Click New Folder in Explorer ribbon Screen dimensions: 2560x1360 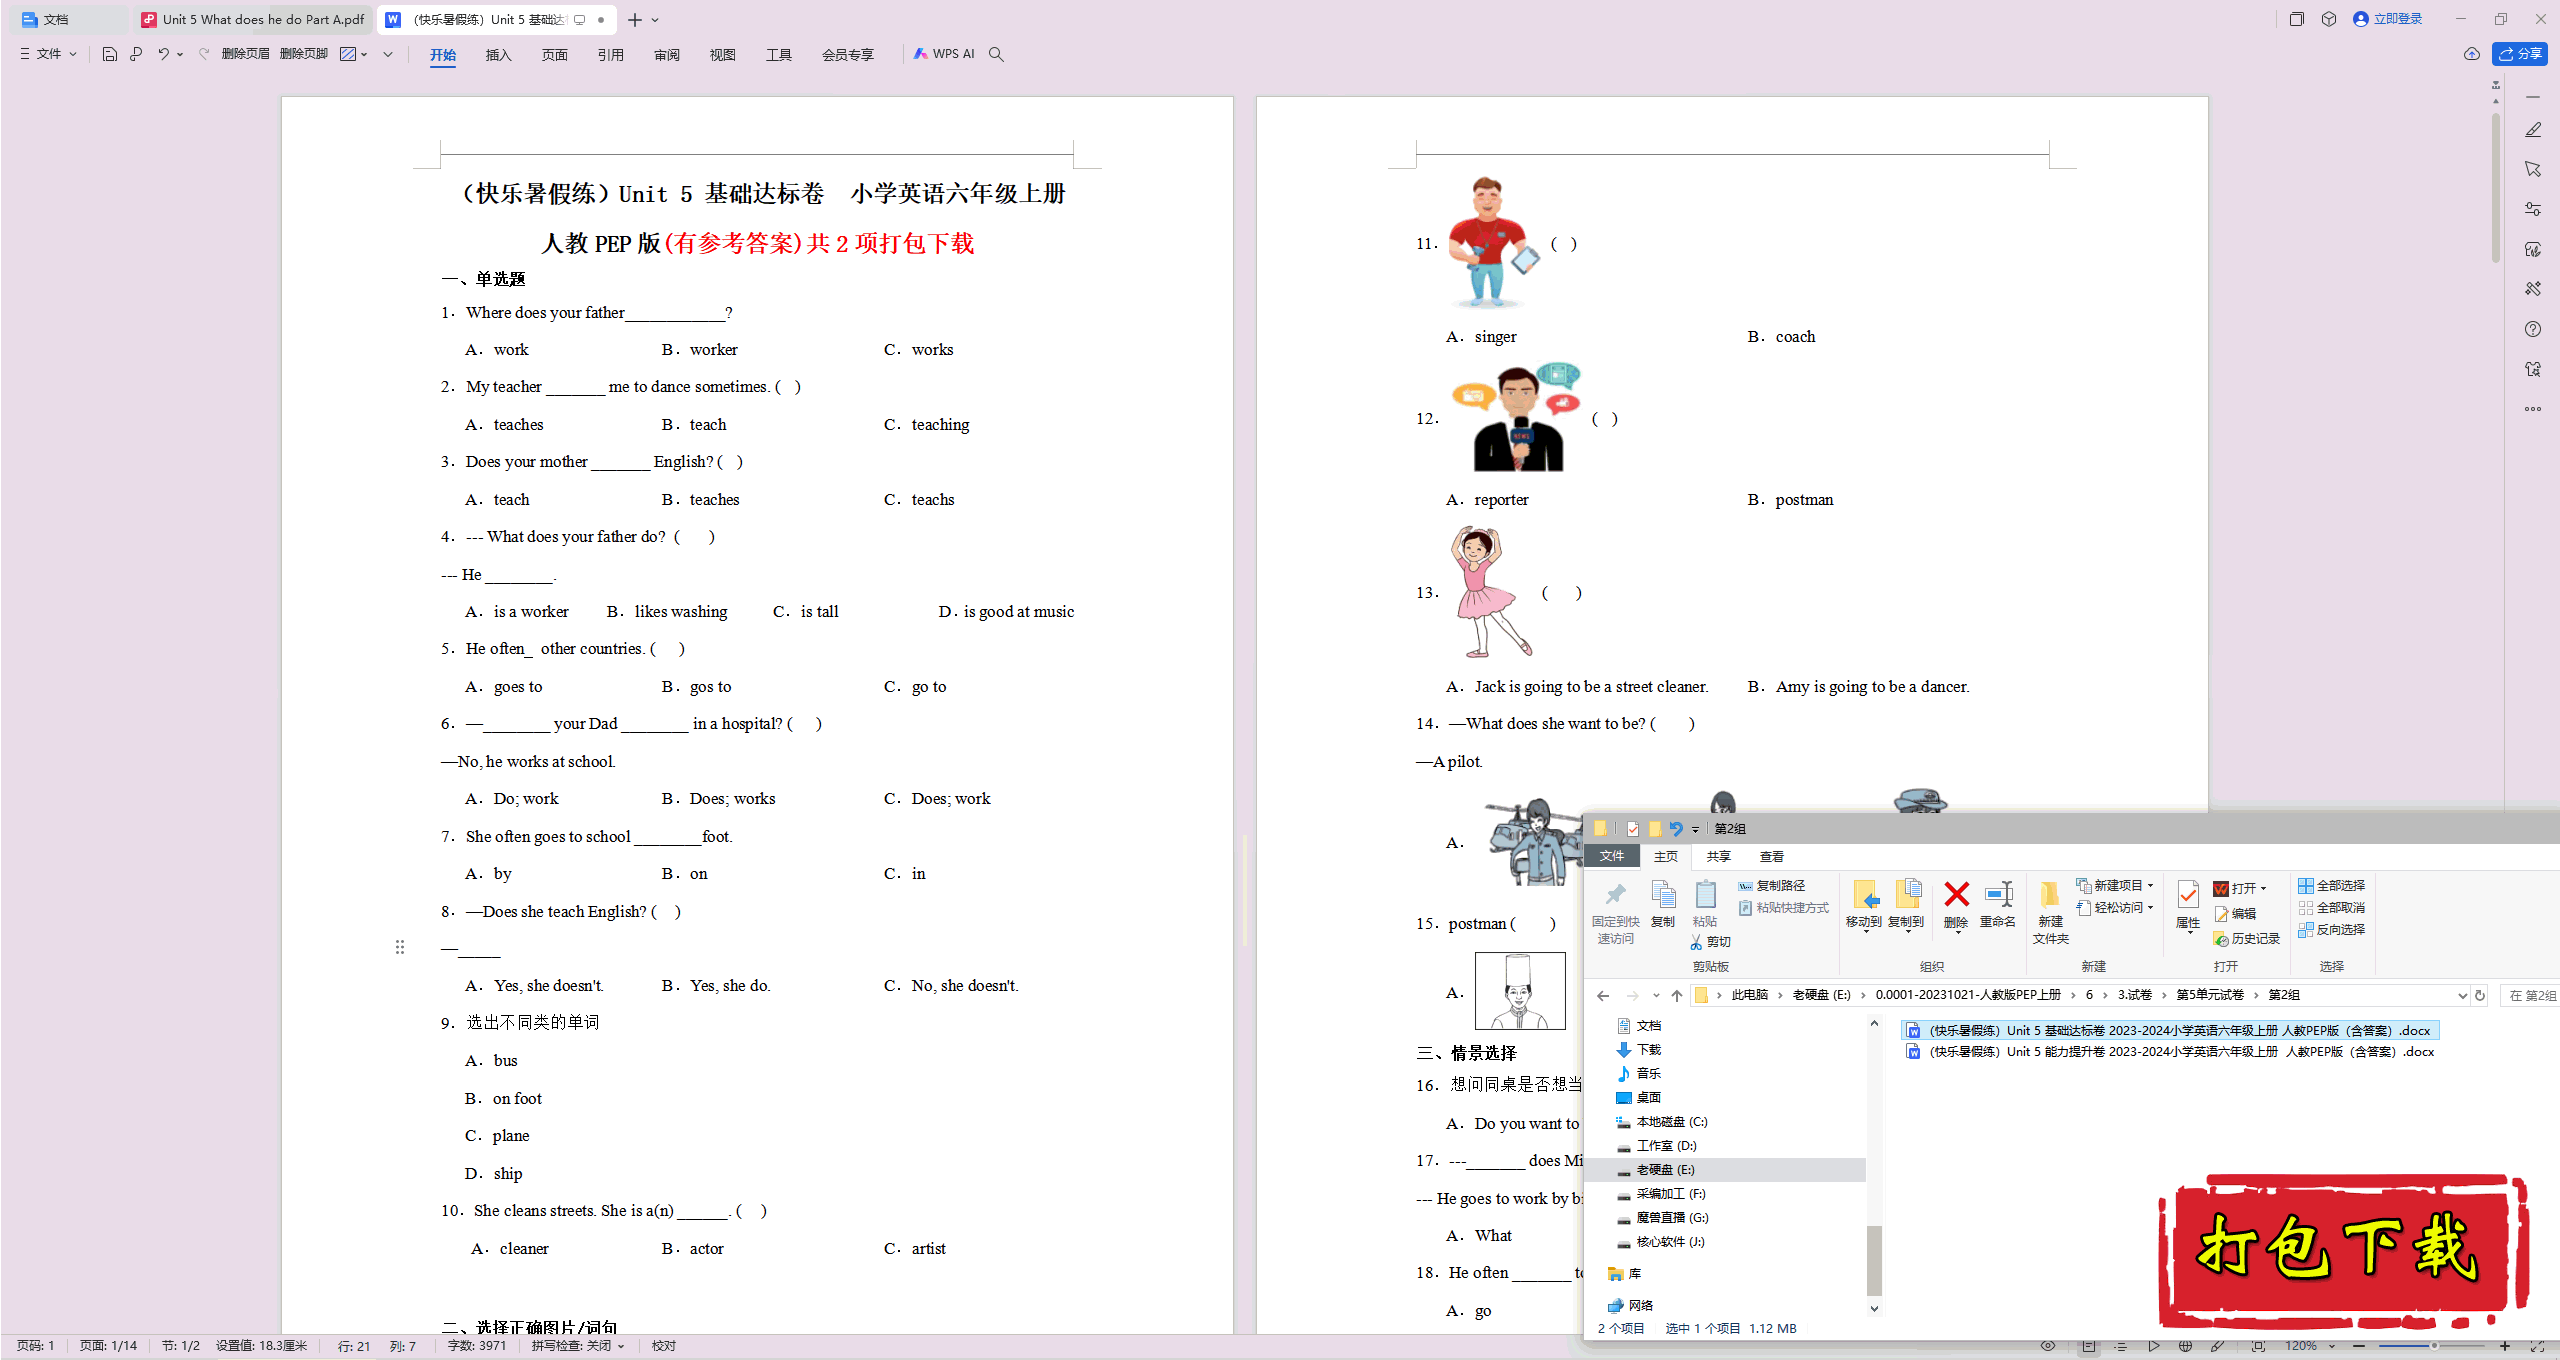(x=2050, y=912)
